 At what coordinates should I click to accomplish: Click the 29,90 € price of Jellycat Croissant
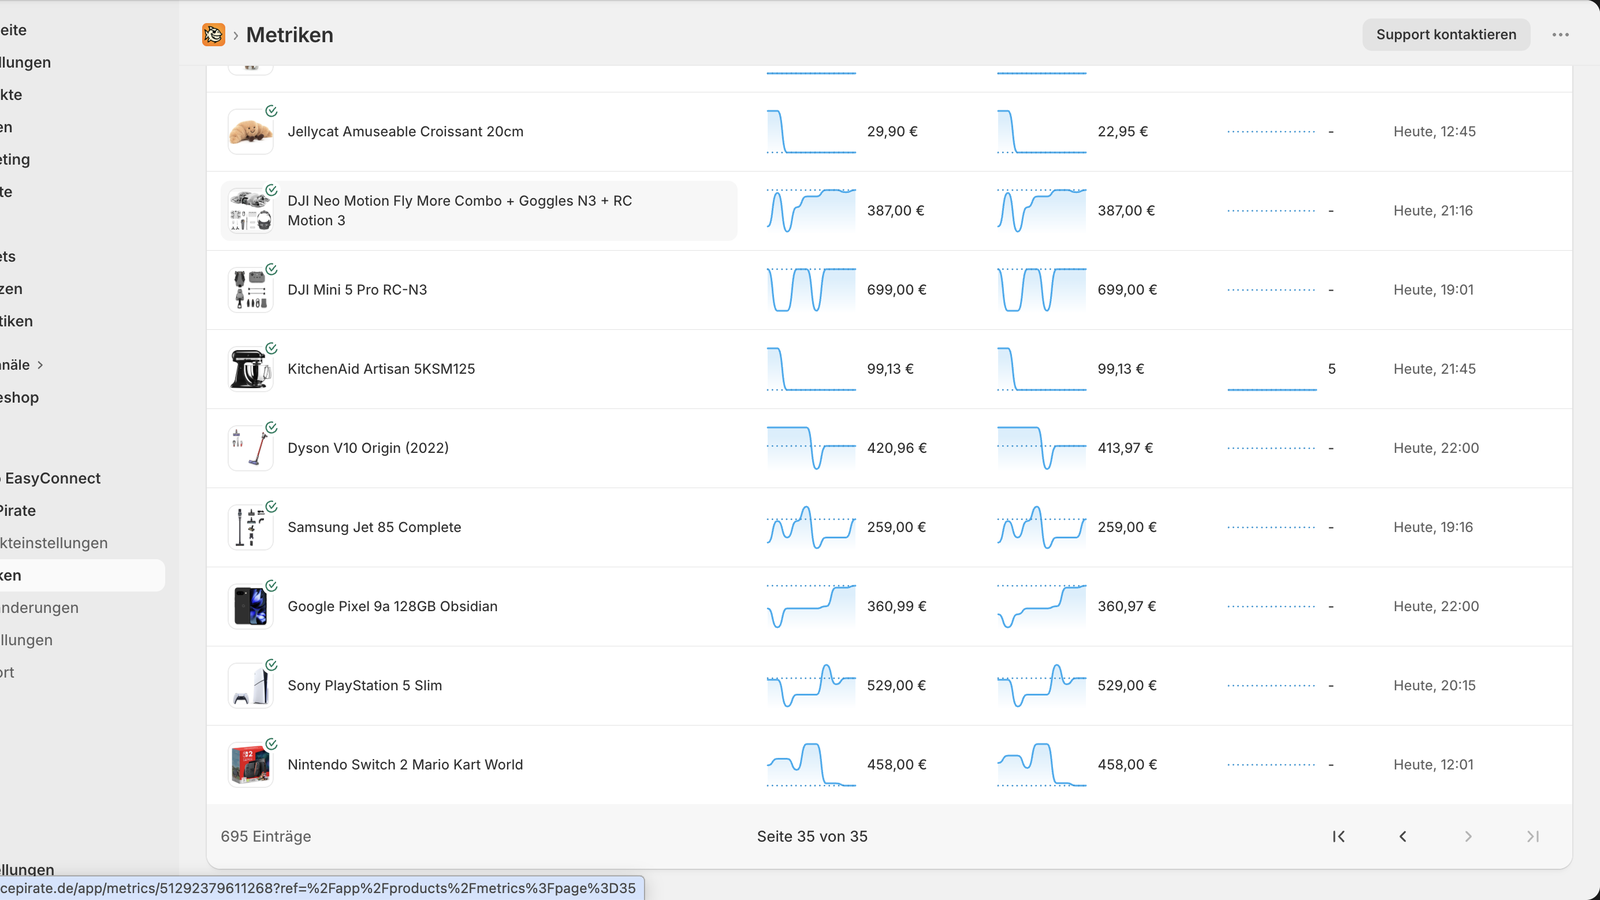coord(892,132)
